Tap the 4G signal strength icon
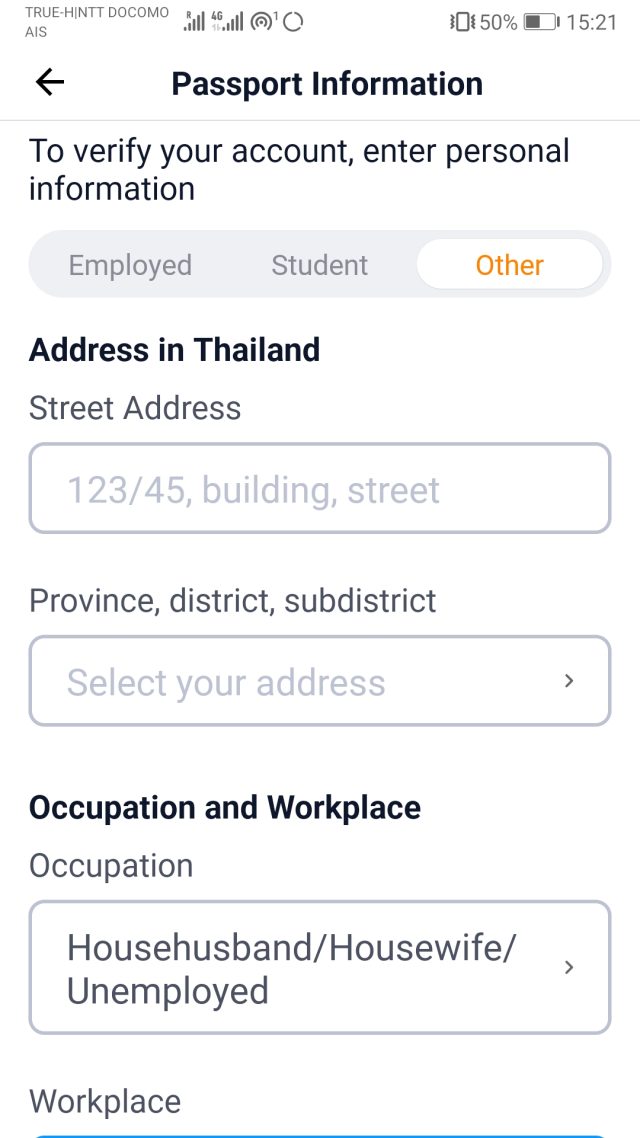 click(x=227, y=21)
